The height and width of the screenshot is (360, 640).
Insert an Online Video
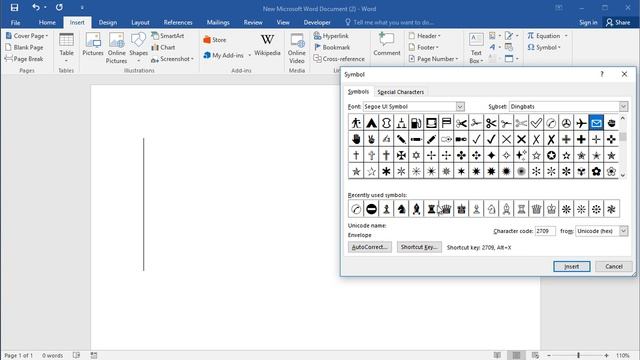click(297, 48)
